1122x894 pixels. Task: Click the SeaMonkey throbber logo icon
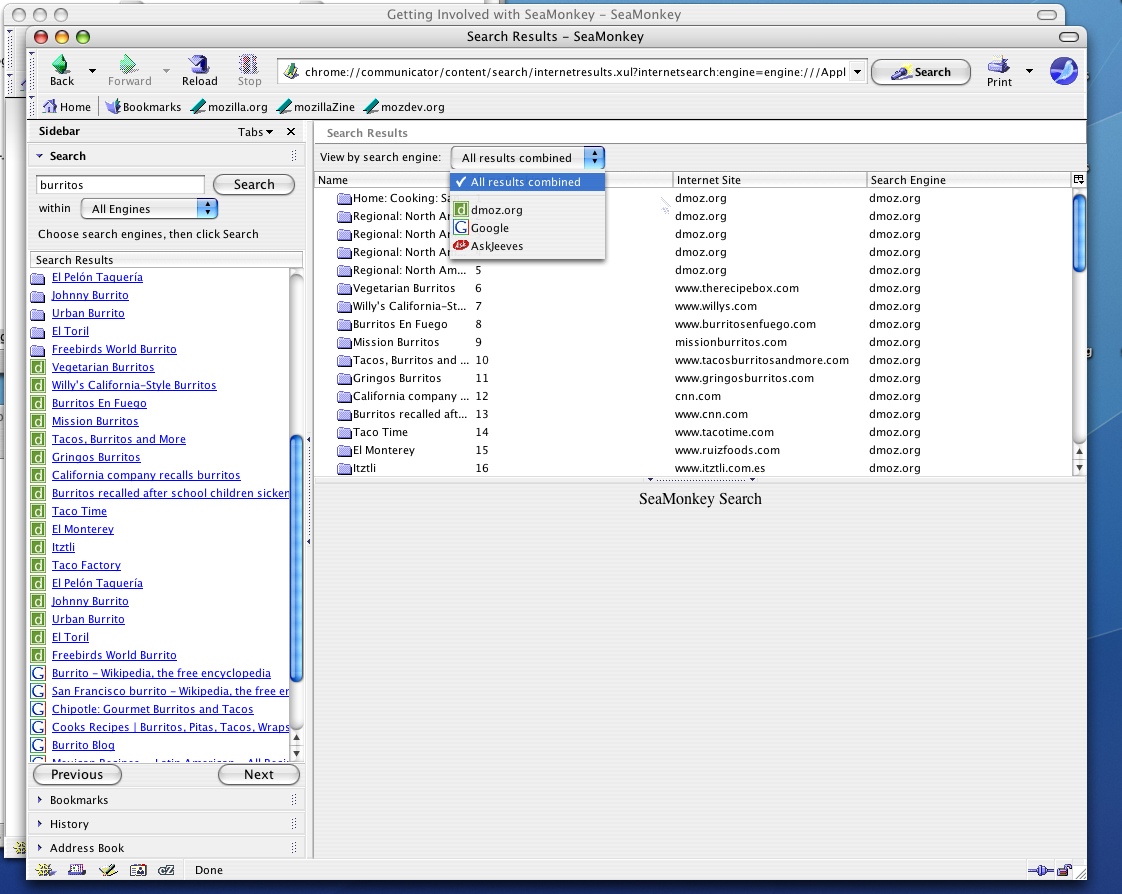point(1063,72)
